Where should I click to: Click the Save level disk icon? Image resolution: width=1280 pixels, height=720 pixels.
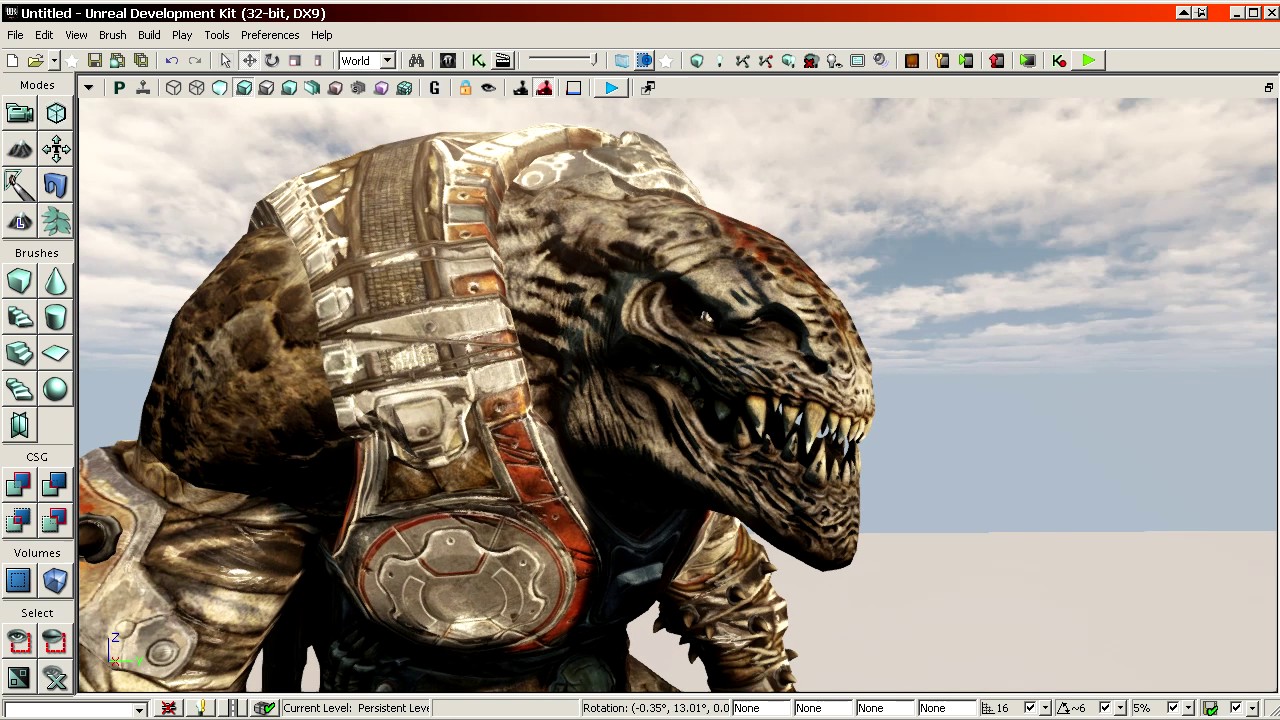[94, 61]
